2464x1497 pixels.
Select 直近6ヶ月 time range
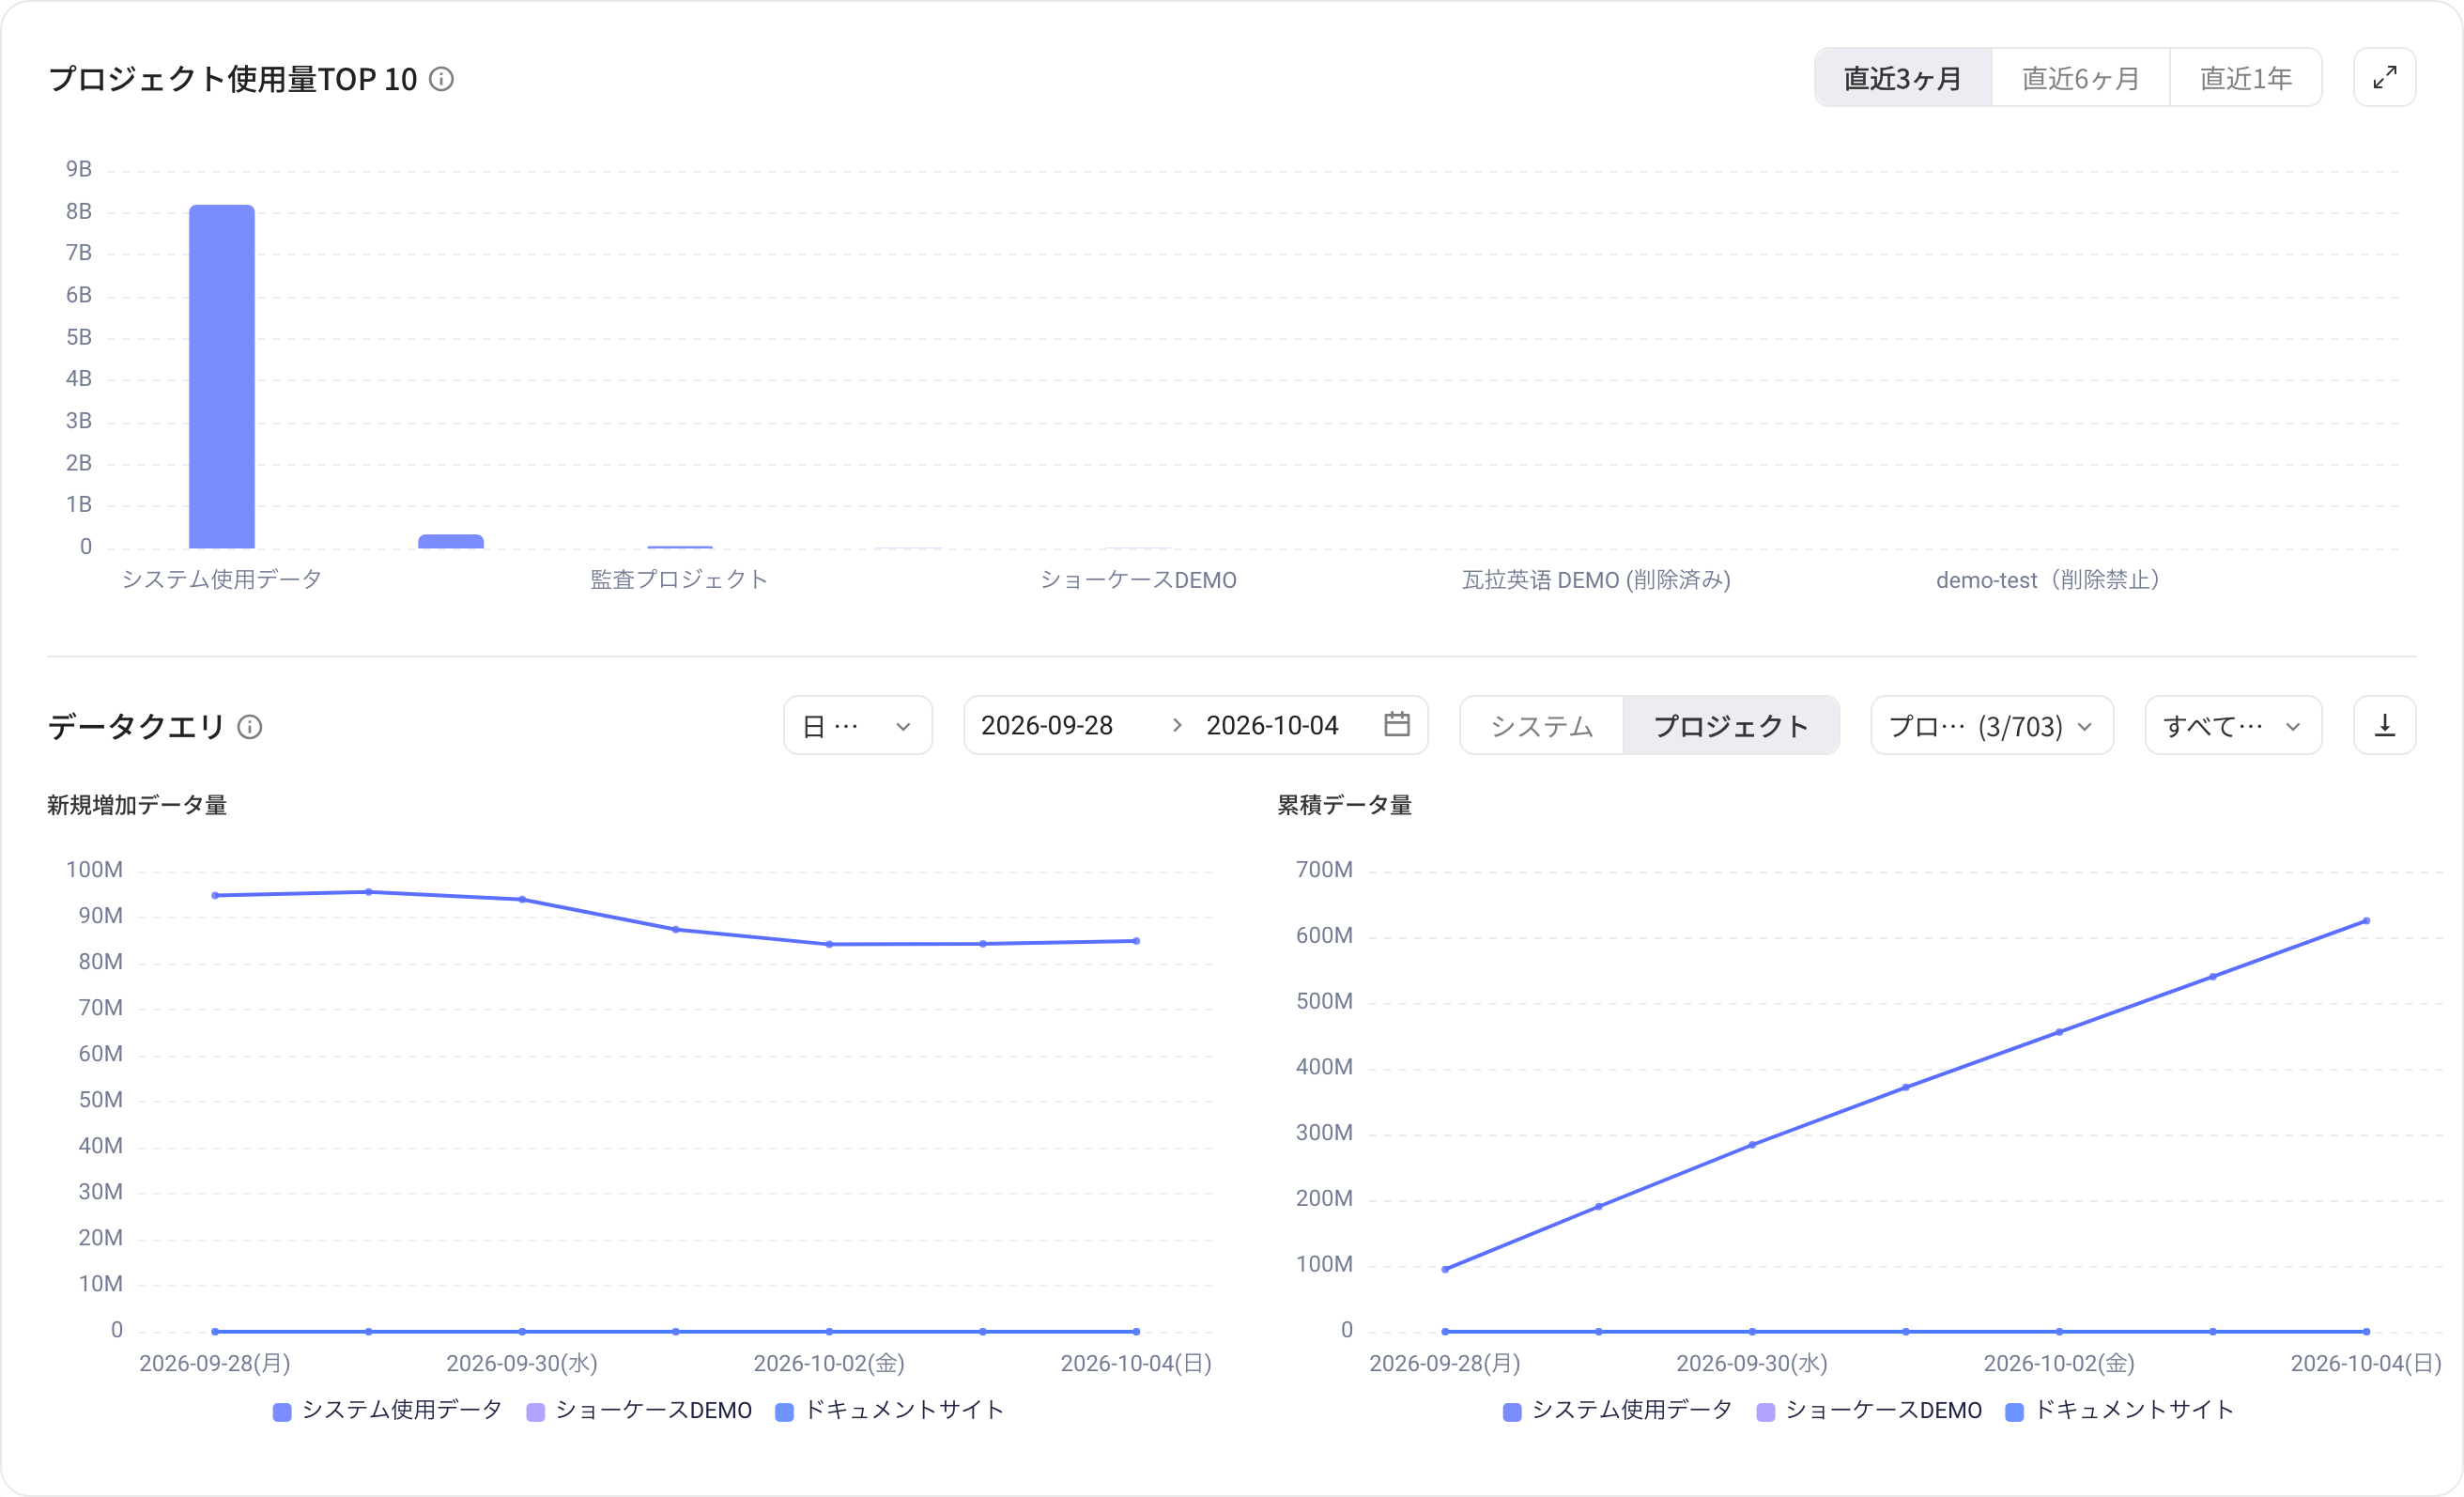[2080, 78]
